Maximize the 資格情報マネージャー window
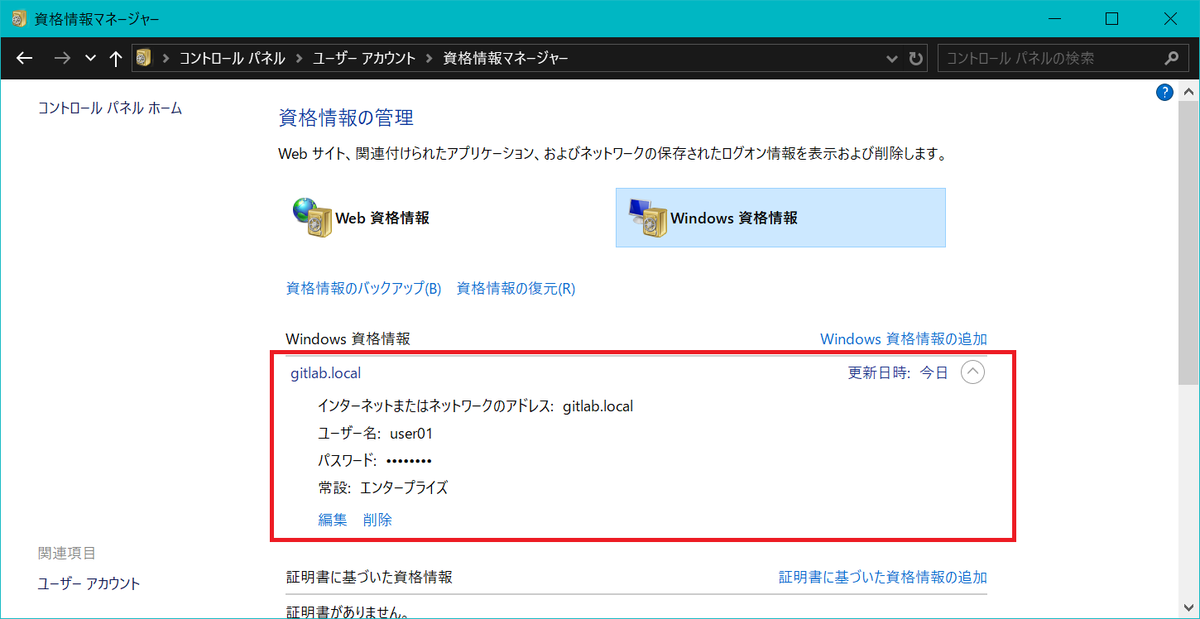 point(1112,18)
